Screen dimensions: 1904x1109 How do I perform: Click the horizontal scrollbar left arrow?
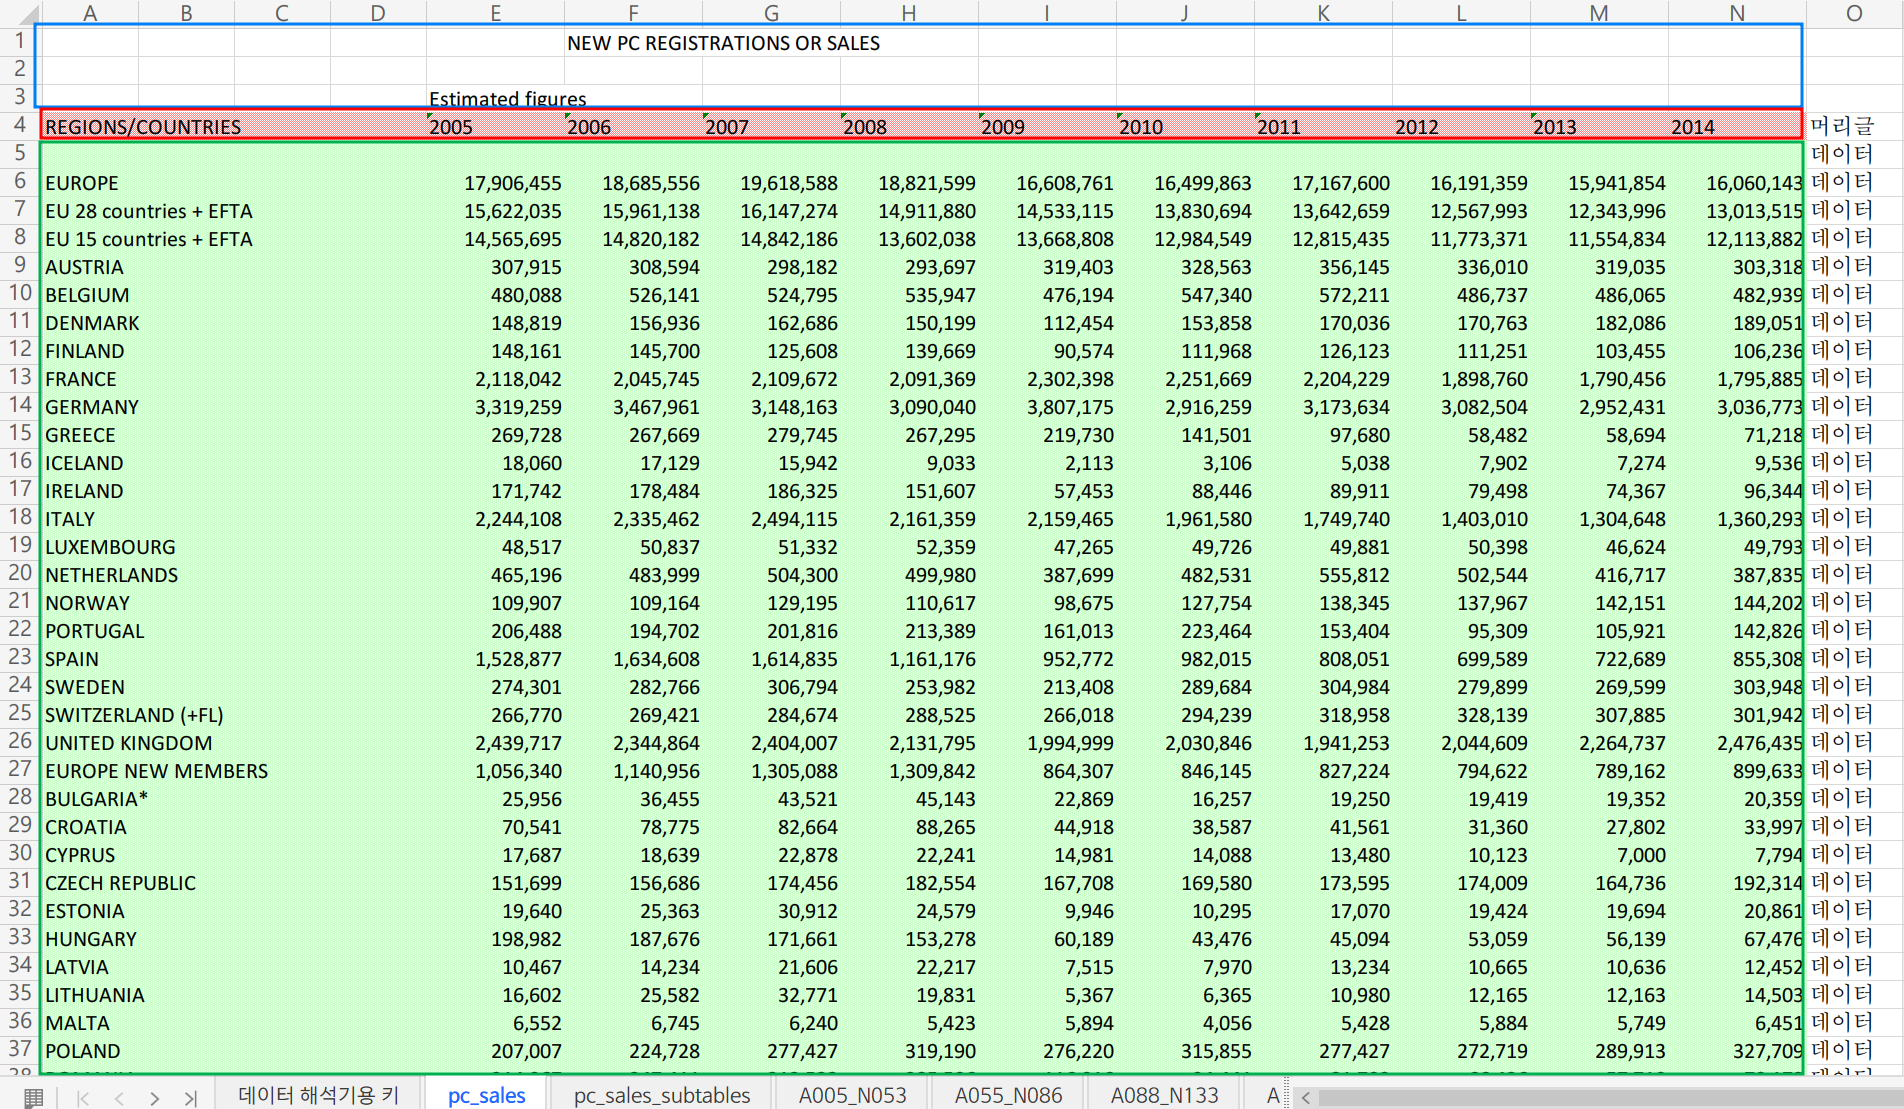[1305, 1097]
